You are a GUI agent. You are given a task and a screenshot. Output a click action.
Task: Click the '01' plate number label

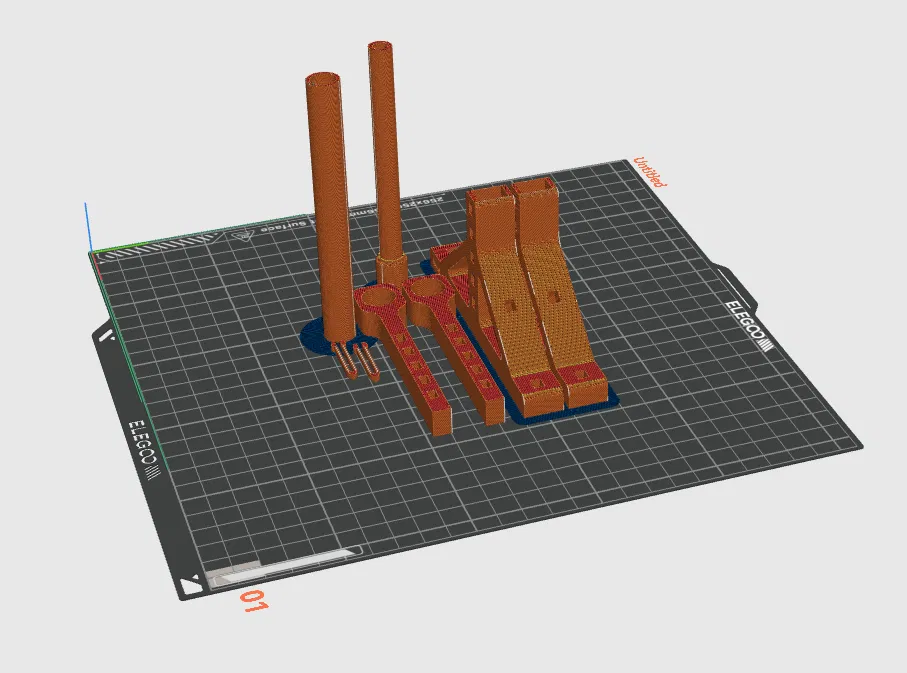254,602
